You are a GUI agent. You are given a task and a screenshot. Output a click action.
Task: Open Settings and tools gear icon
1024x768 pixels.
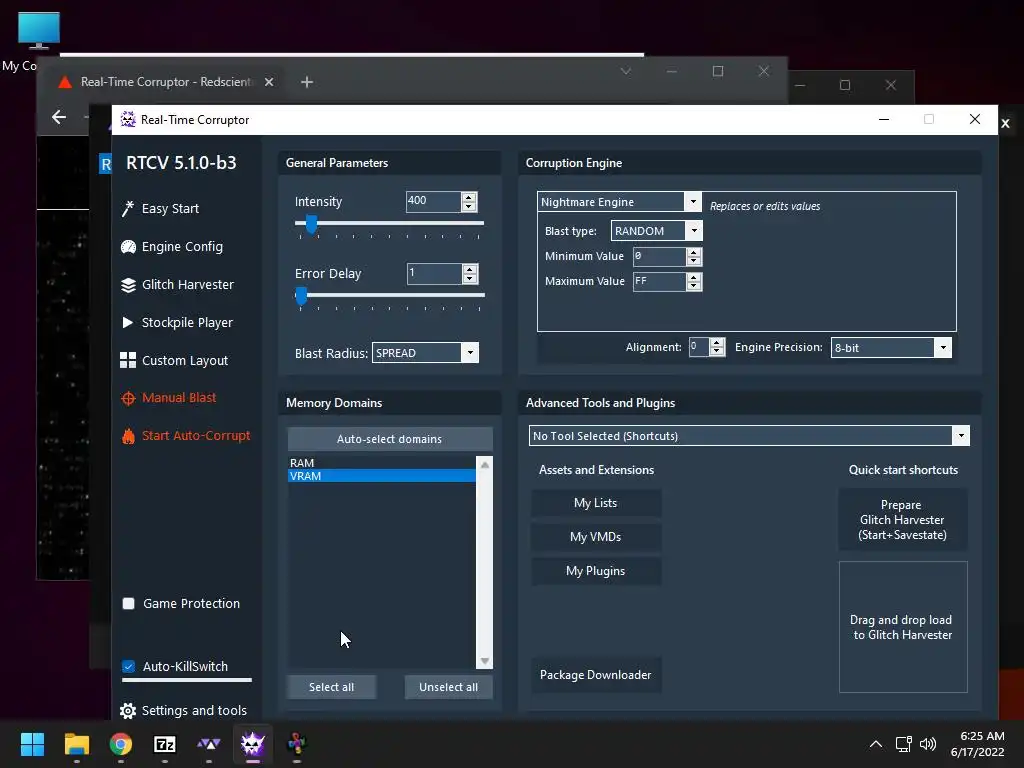(128, 711)
